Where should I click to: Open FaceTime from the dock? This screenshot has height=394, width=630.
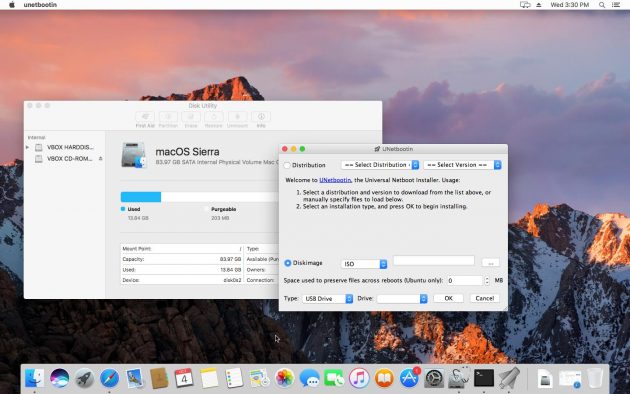click(x=334, y=378)
